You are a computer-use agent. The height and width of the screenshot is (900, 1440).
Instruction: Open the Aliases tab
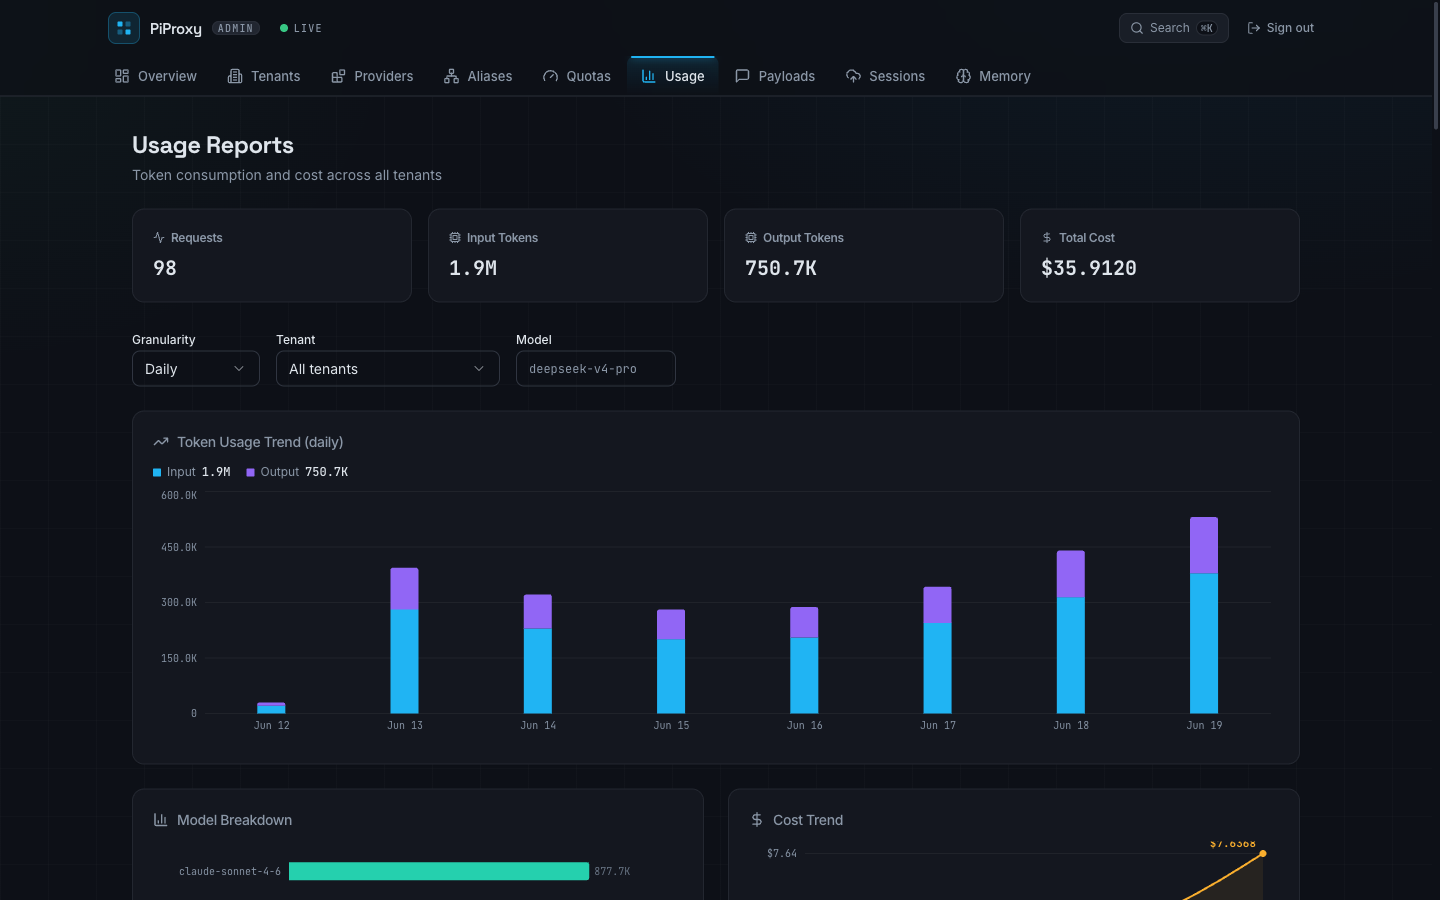point(478,76)
